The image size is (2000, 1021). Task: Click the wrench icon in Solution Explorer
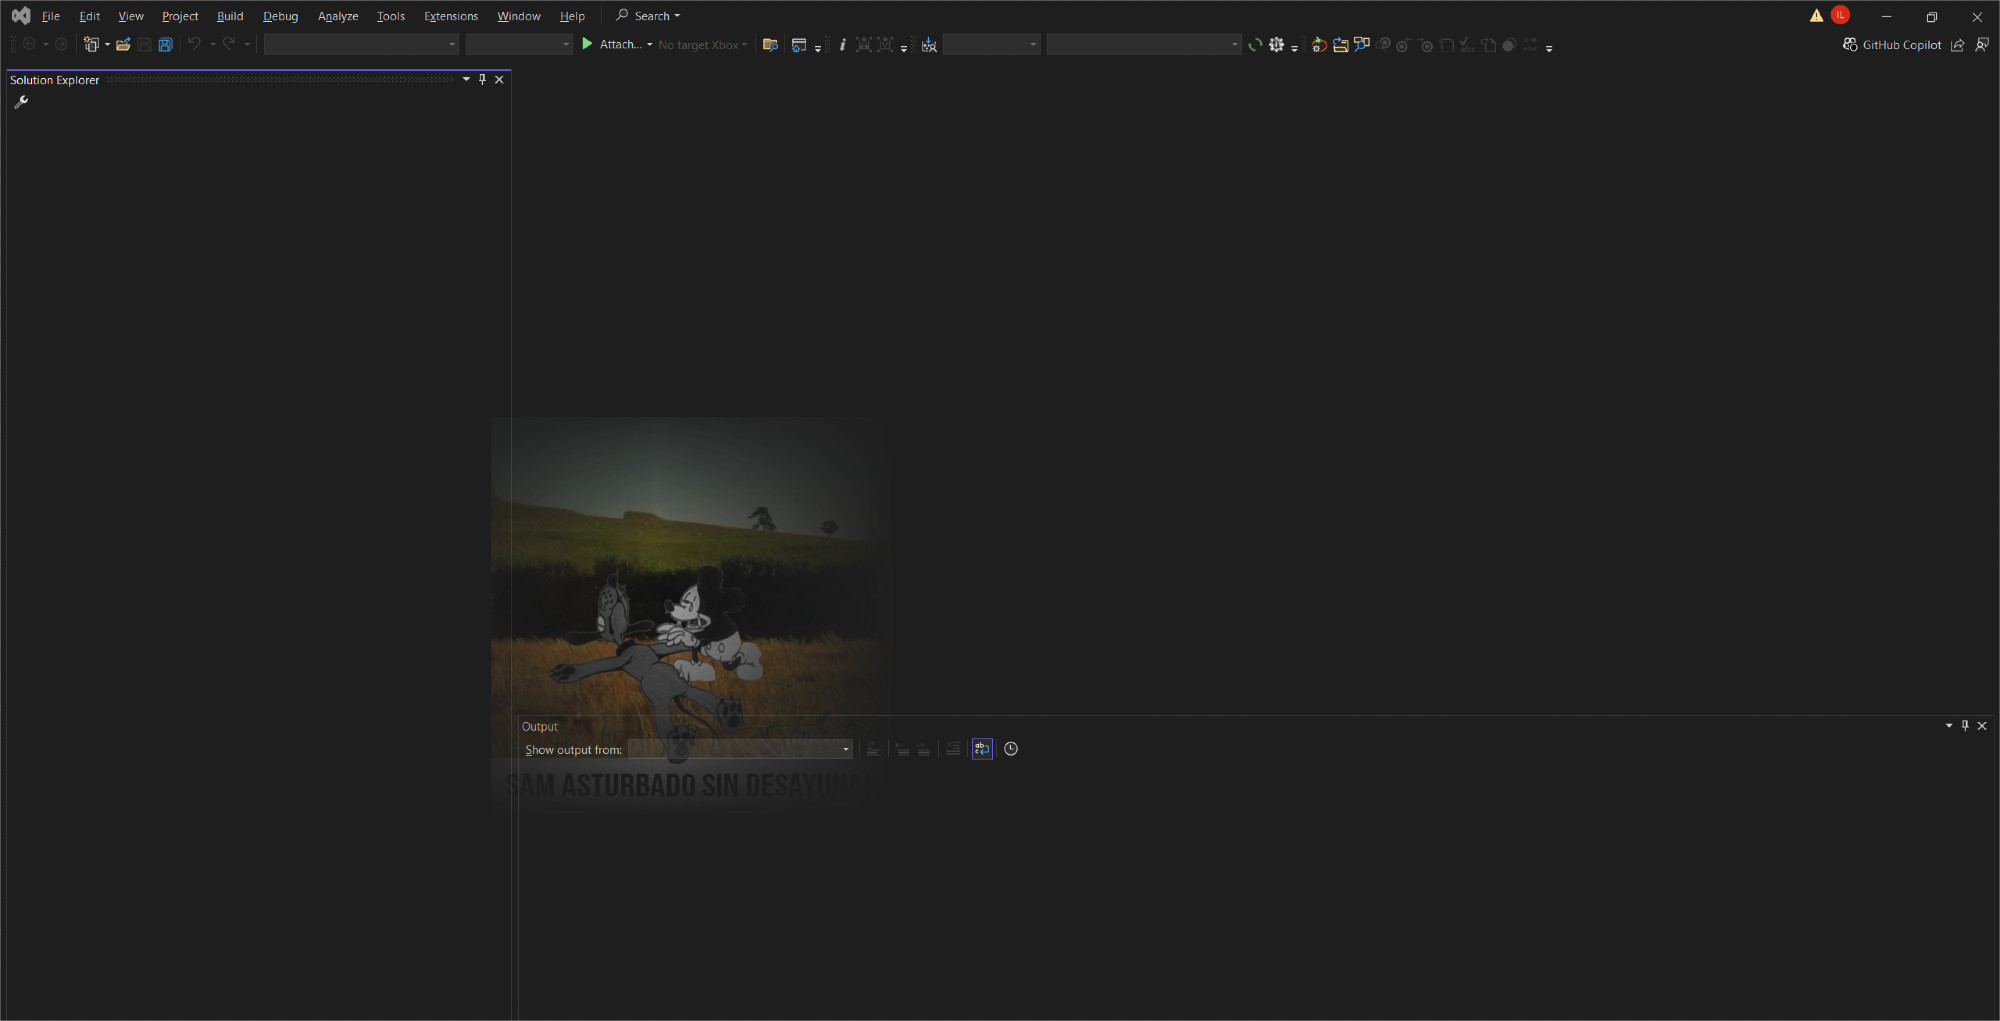point(20,102)
